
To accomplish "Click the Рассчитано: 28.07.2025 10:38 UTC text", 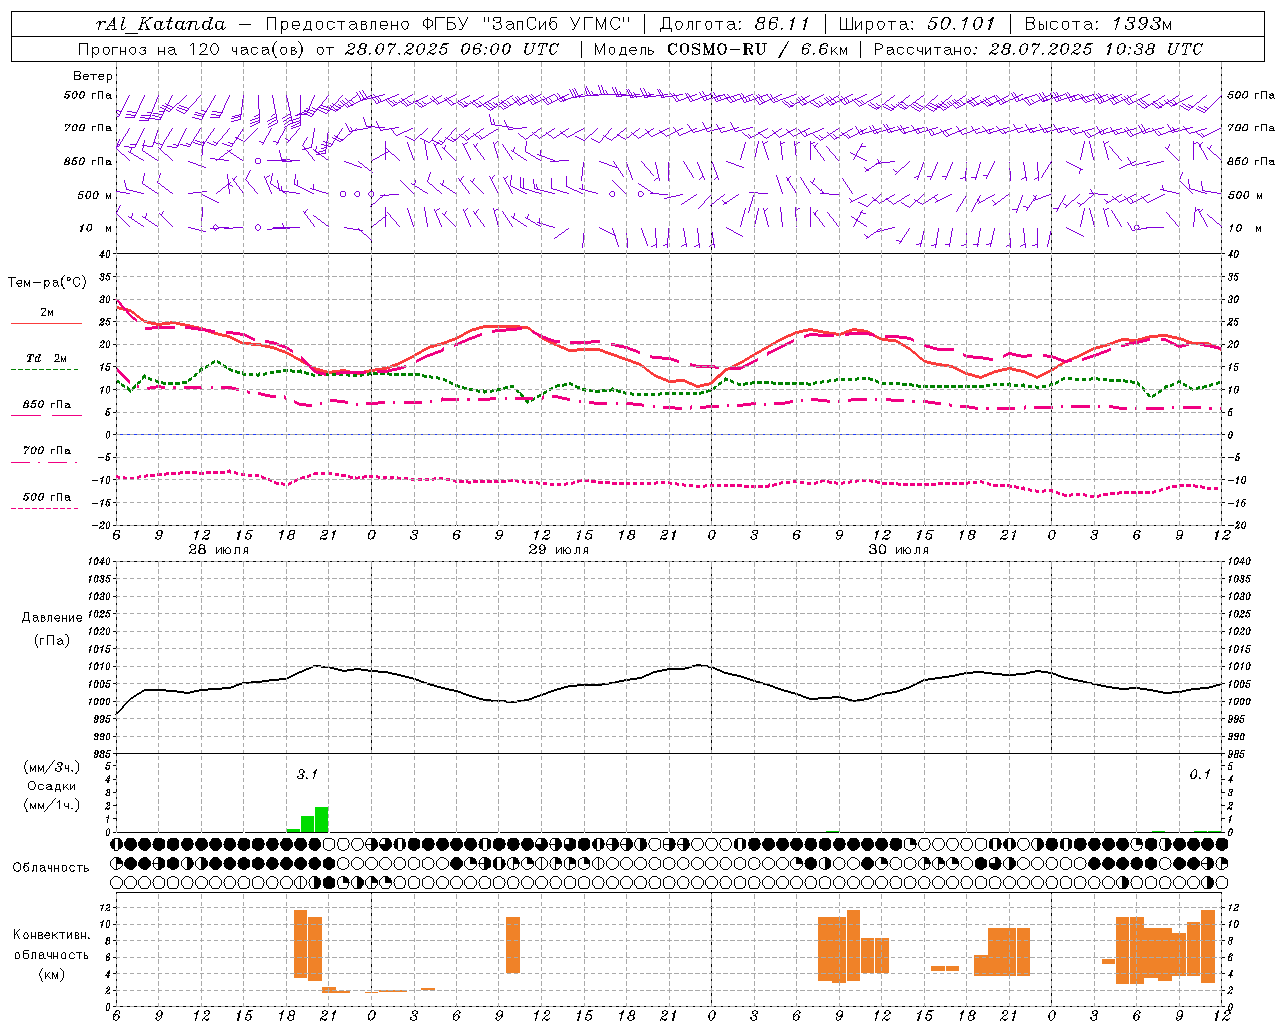I will pos(1038,49).
